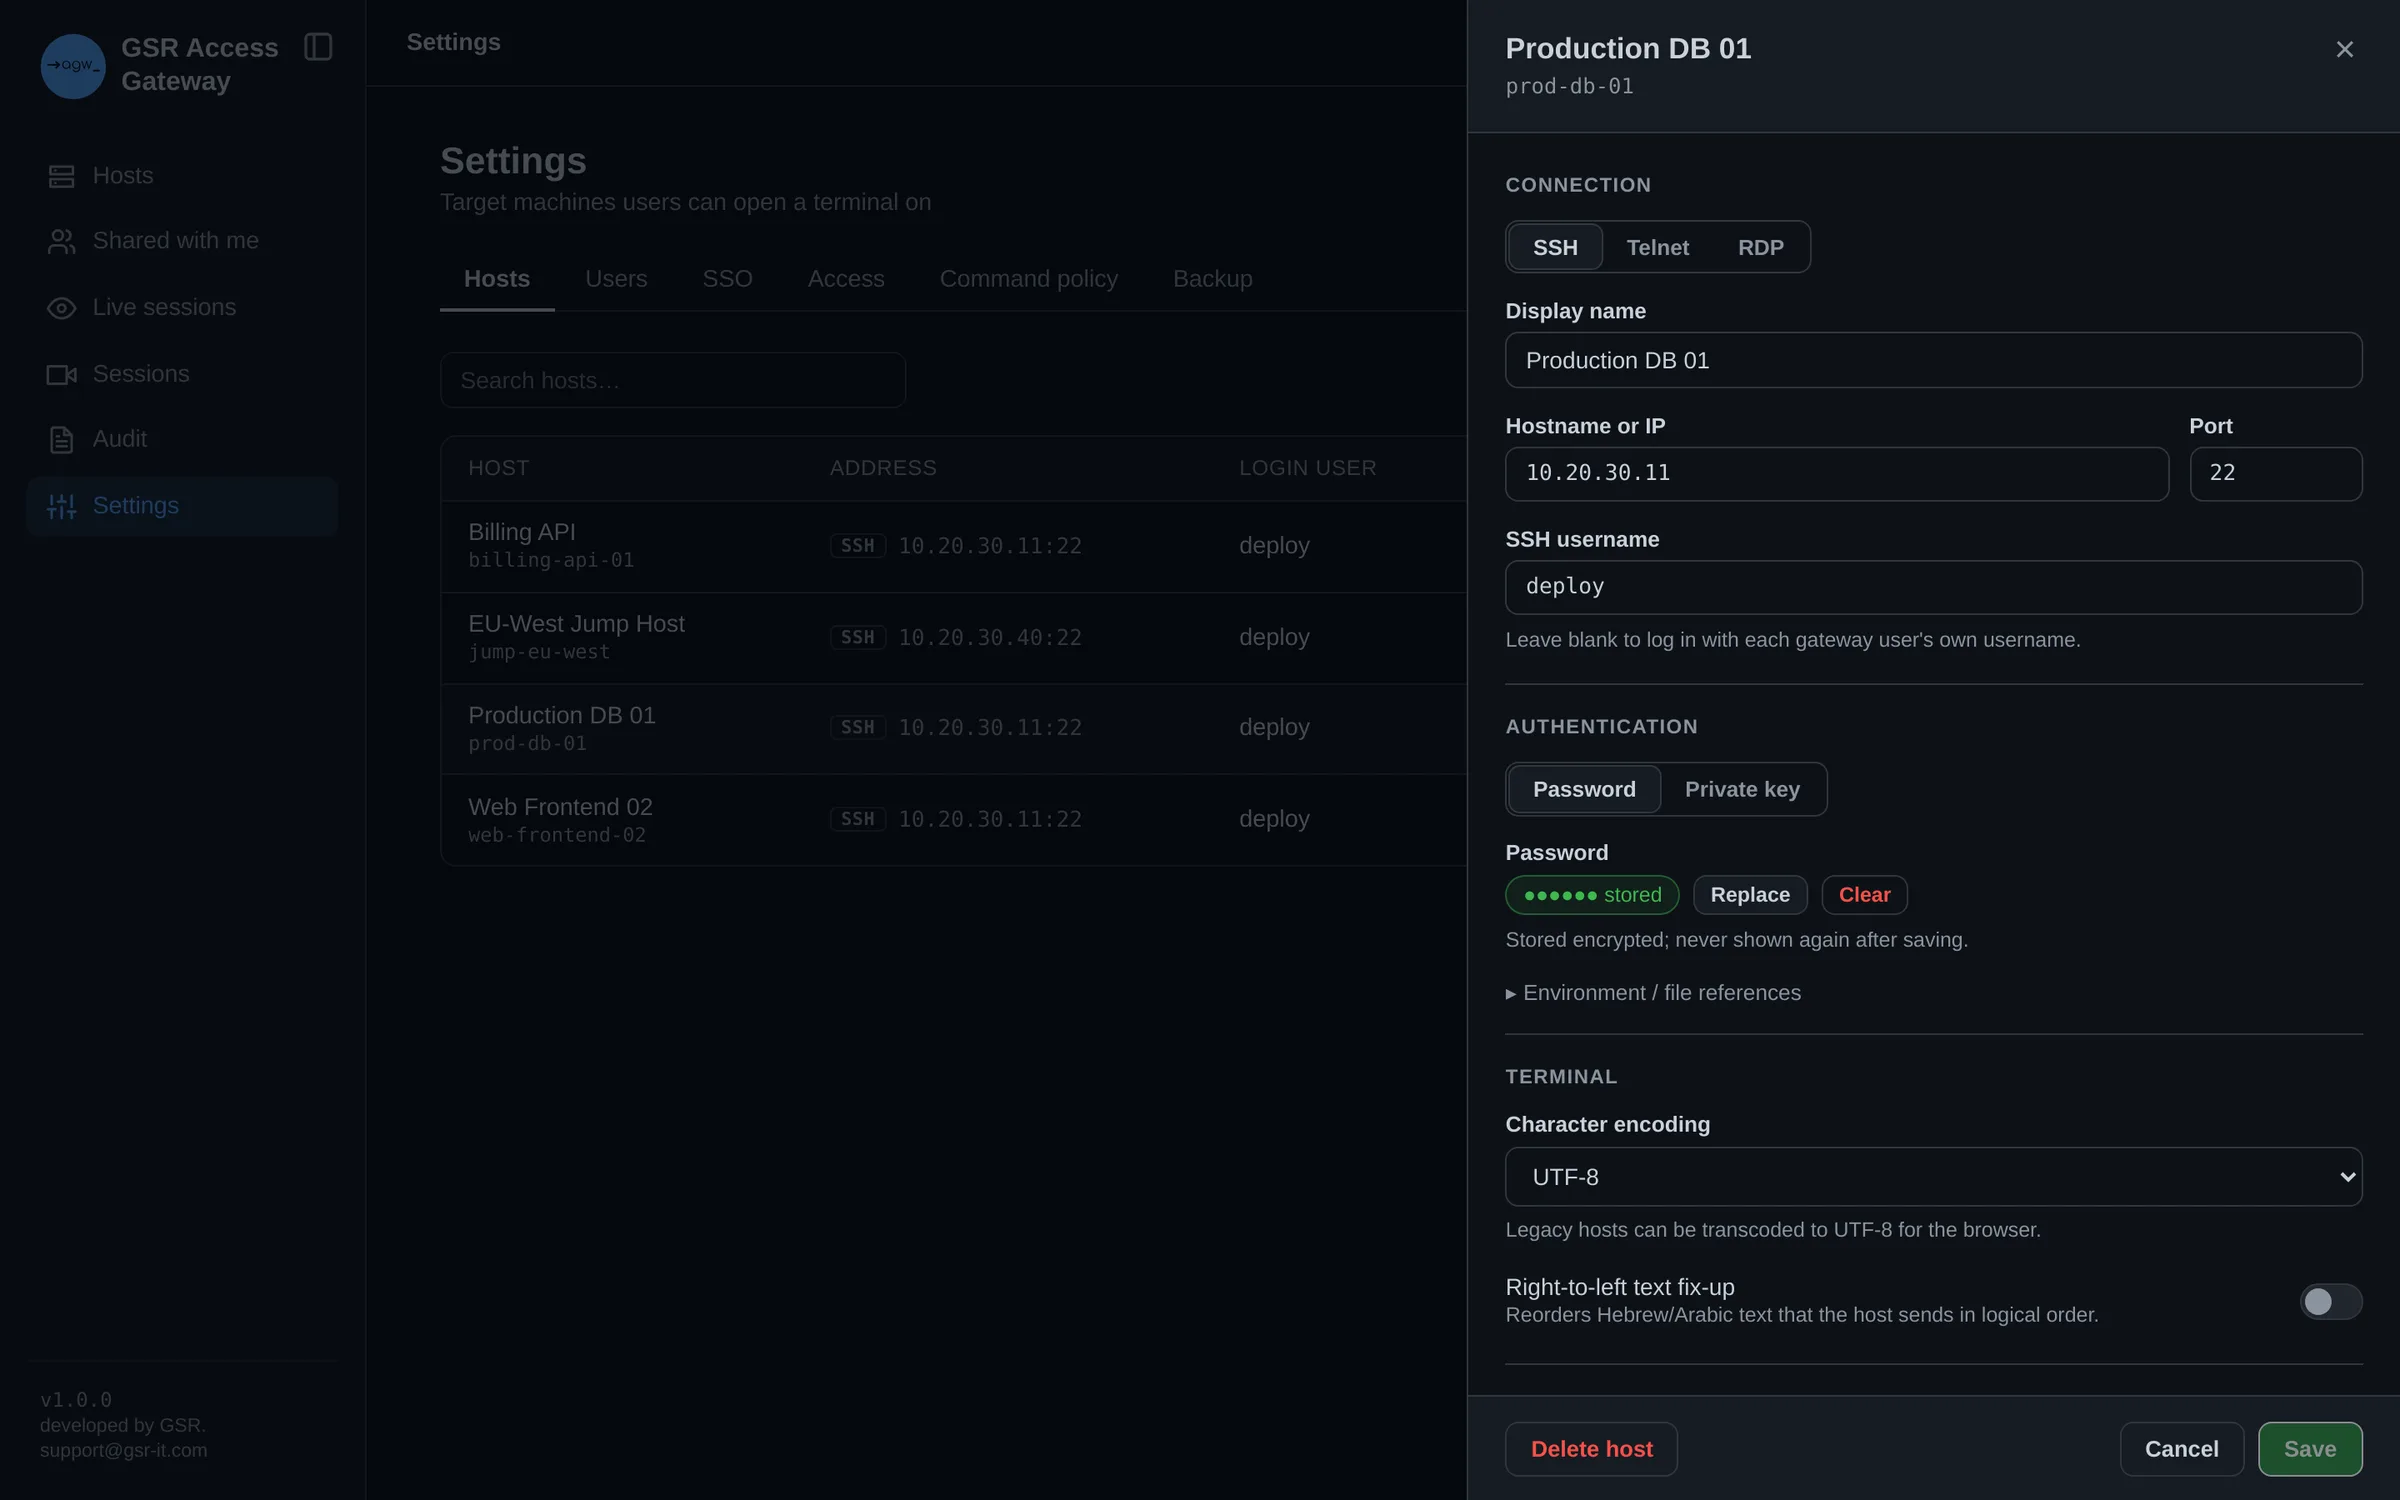This screenshot has height=1500, width=2400.
Task: Click the Port field
Action: [2276, 473]
